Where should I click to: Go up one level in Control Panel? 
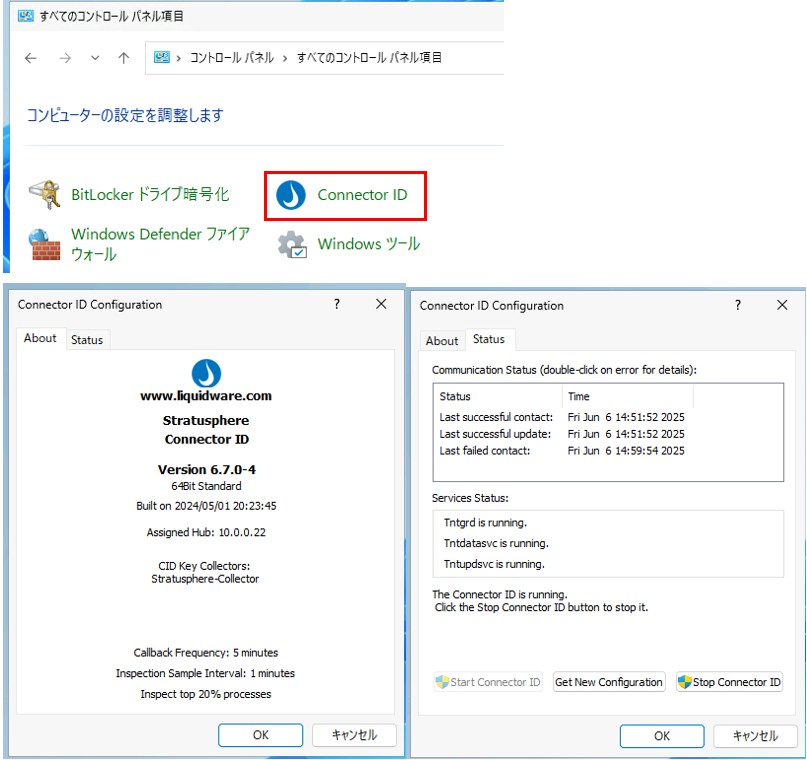(124, 58)
